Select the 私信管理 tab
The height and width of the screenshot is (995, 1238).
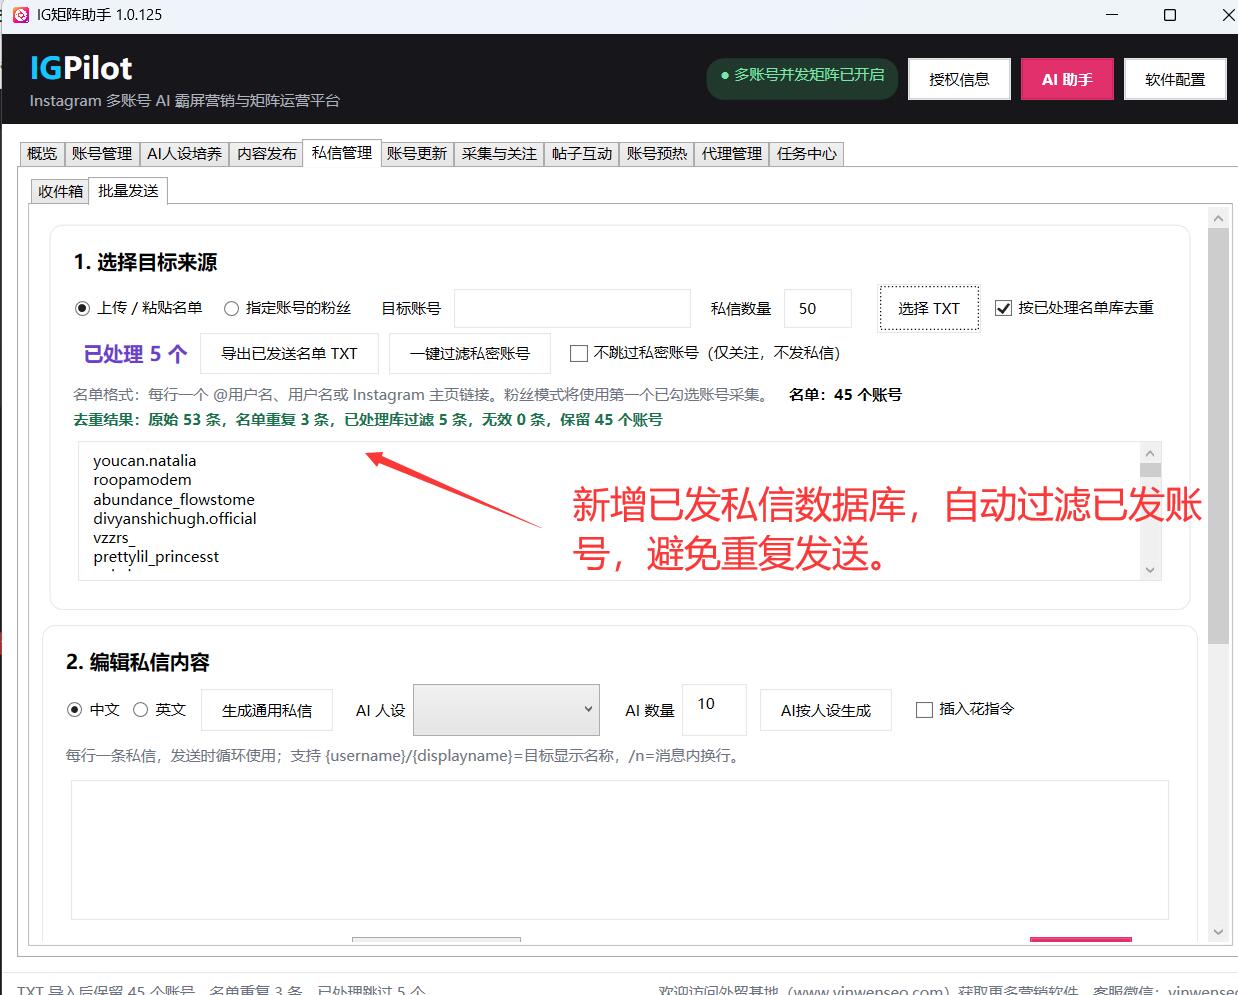[341, 152]
